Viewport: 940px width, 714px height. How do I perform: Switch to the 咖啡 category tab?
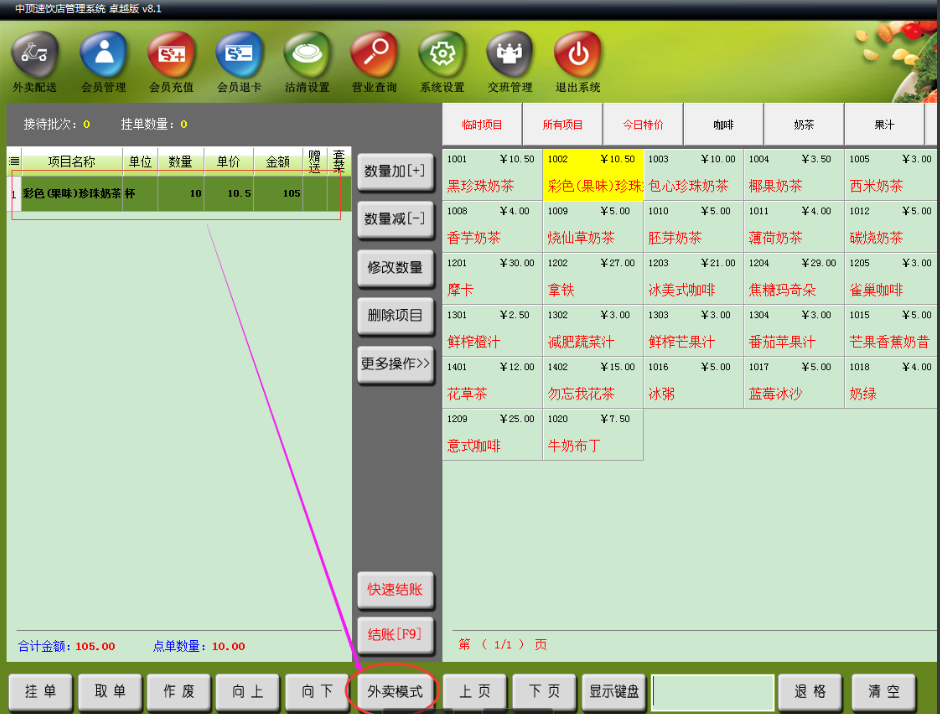point(723,125)
